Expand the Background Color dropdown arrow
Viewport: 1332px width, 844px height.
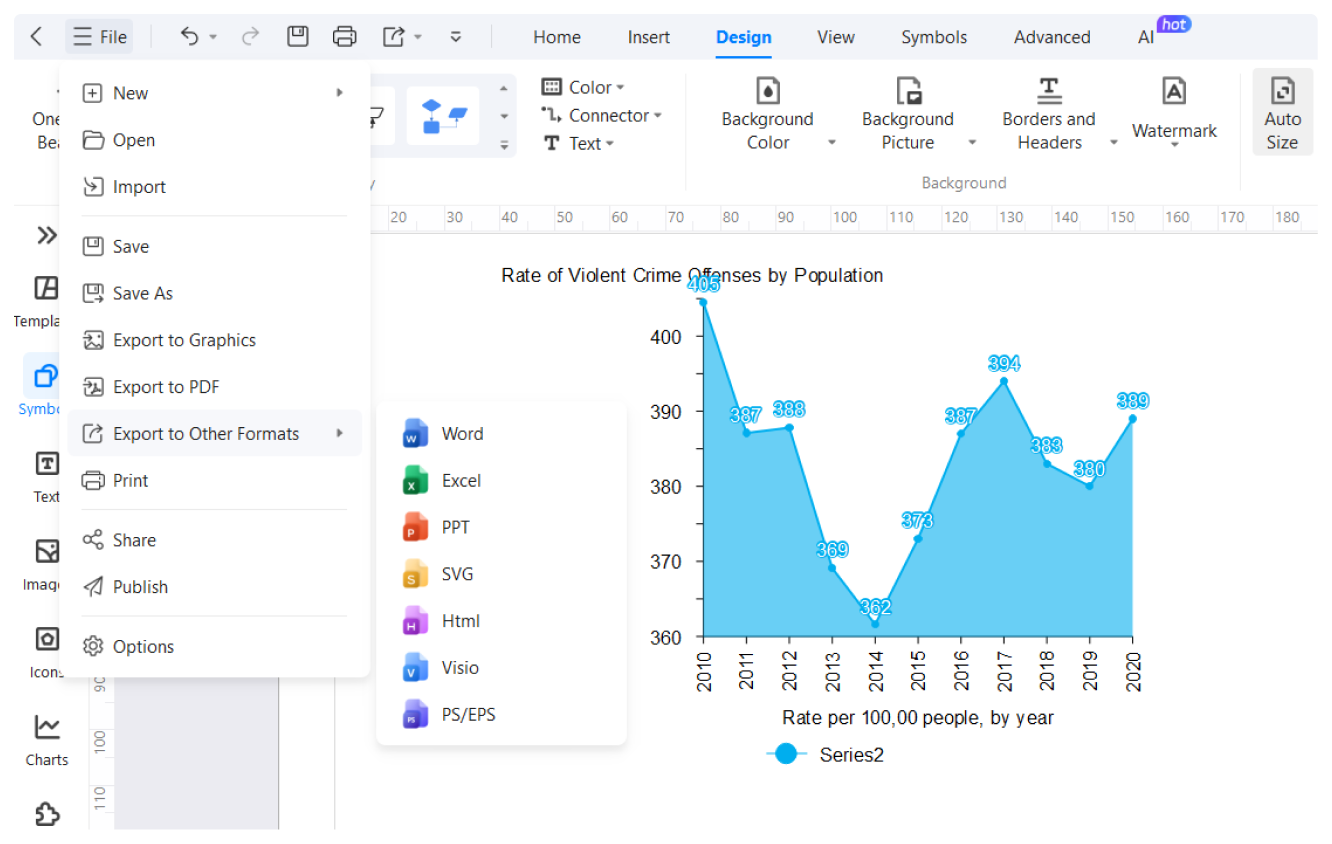click(832, 143)
